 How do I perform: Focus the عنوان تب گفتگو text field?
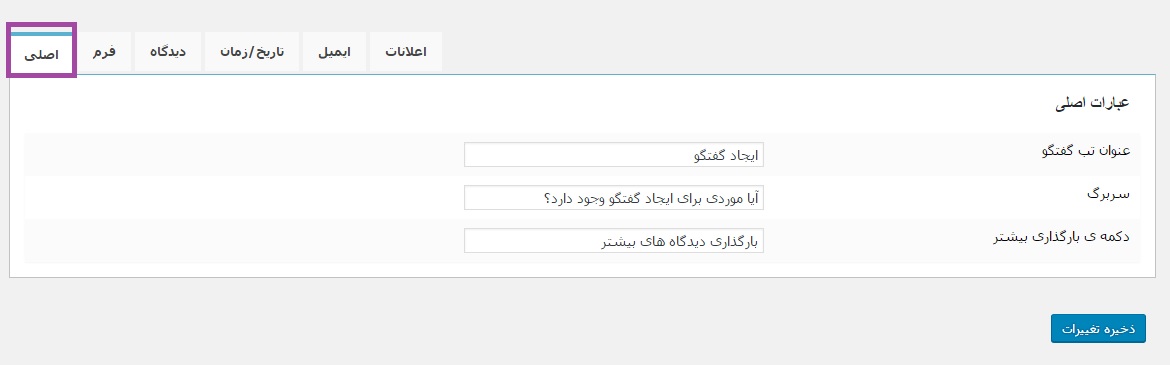coord(613,155)
